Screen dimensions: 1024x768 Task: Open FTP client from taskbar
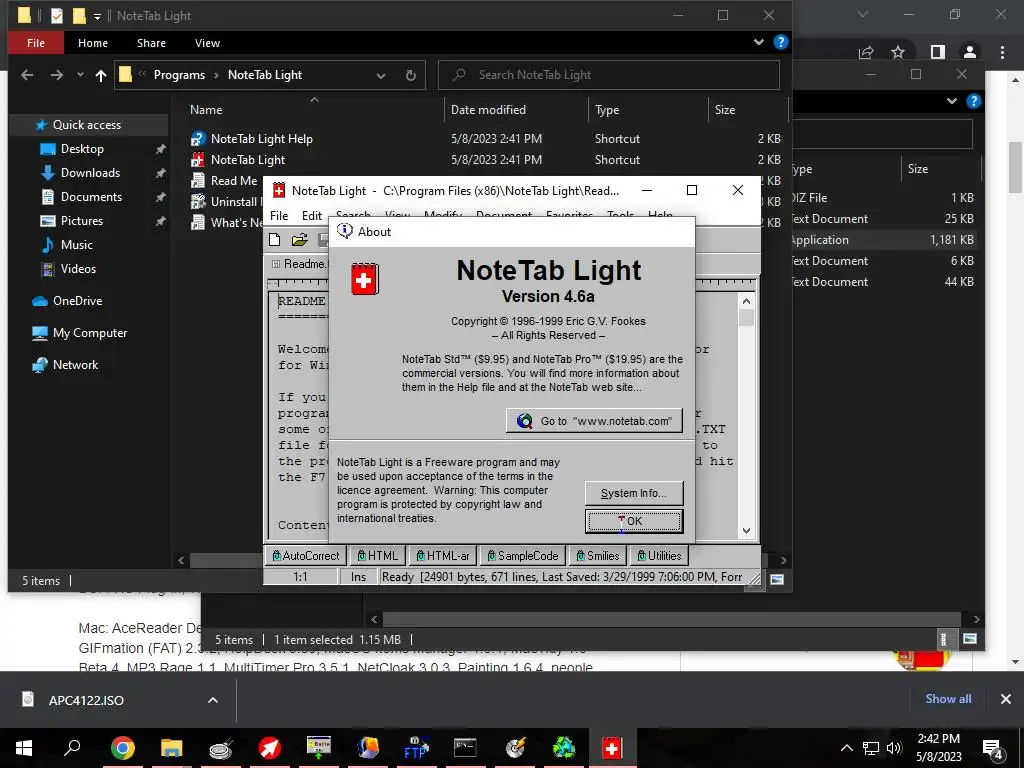416,748
